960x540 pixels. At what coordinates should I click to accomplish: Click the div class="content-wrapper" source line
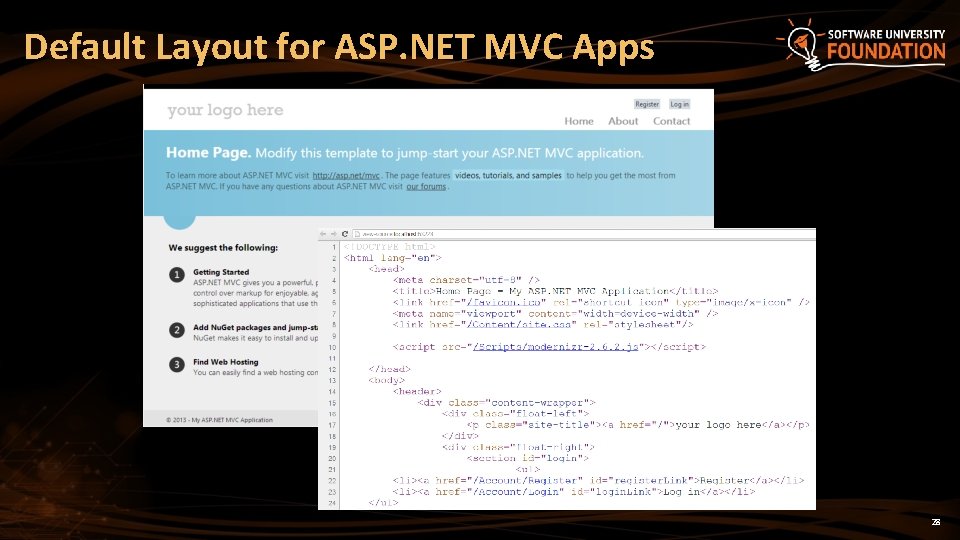(x=506, y=403)
